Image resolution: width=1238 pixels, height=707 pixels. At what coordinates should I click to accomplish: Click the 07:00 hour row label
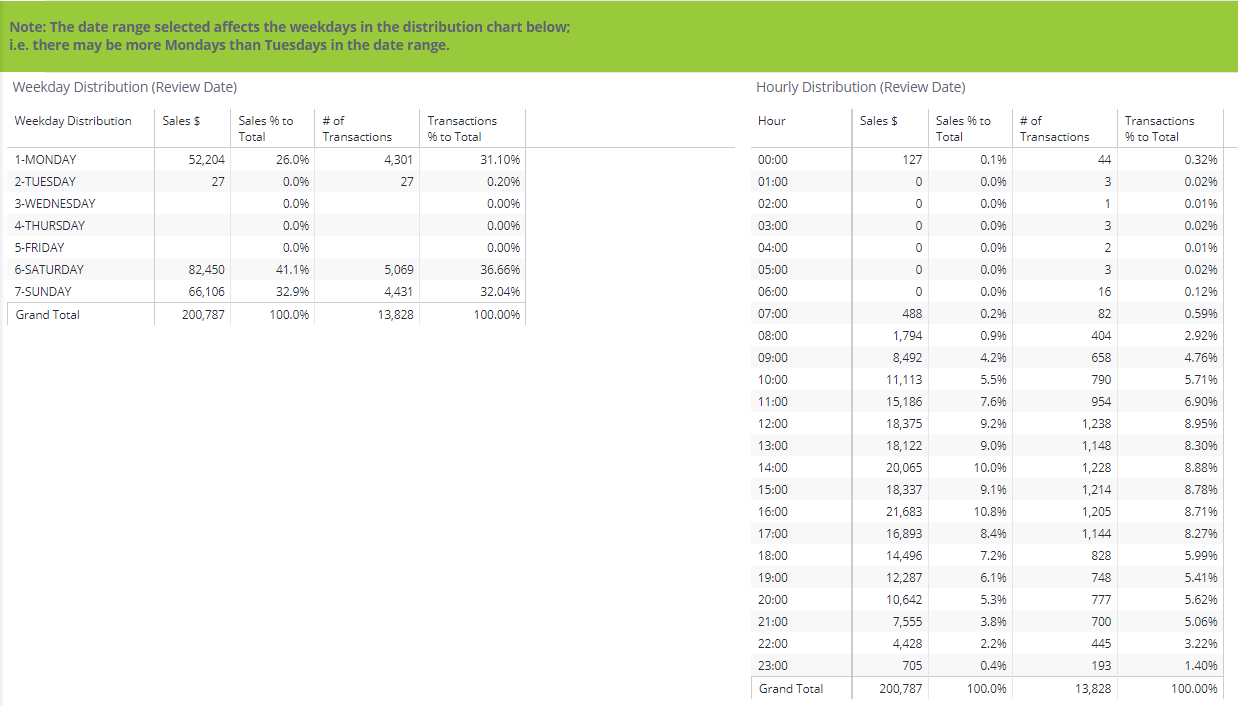click(773, 314)
